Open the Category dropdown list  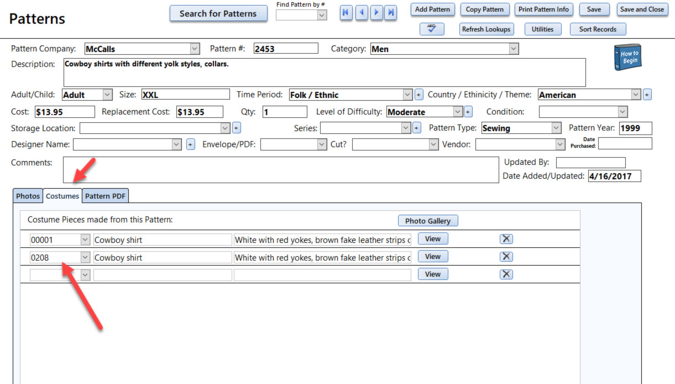(x=513, y=49)
